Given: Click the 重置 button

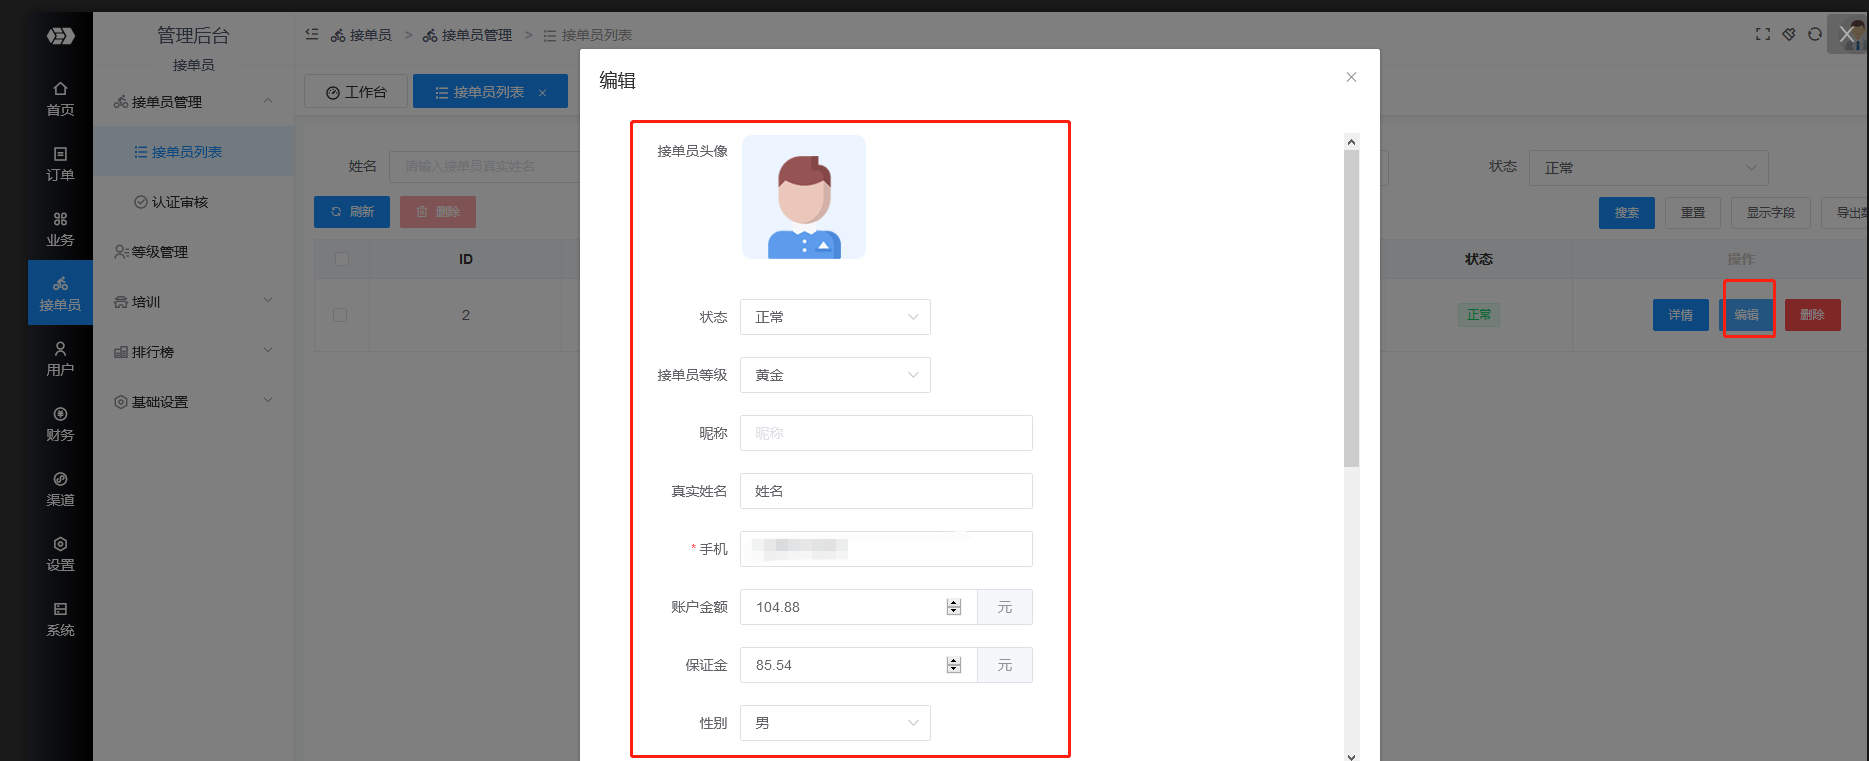Looking at the screenshot, I should point(1693,213).
